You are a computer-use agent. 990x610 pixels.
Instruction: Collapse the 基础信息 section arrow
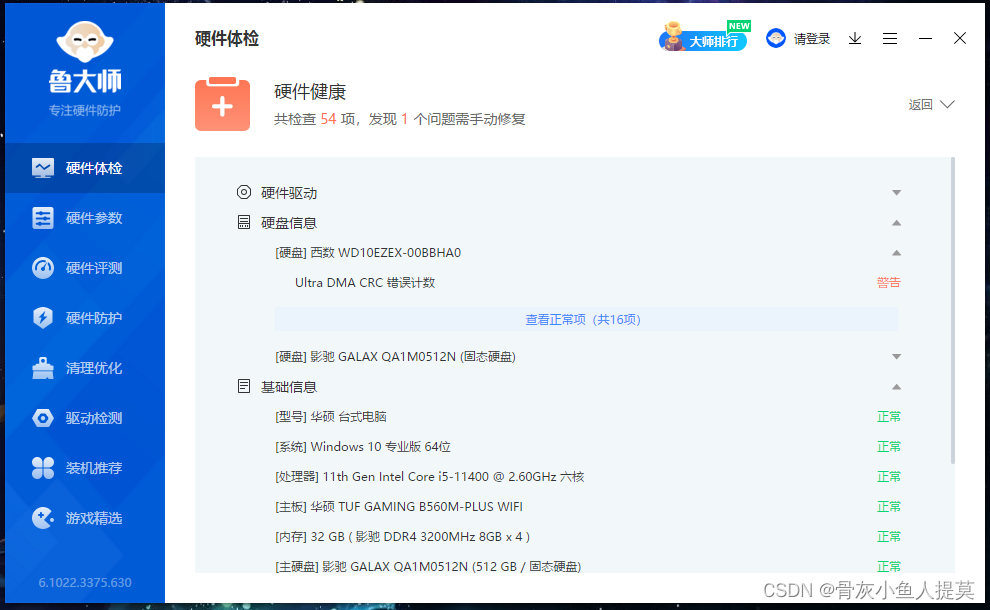coord(897,386)
